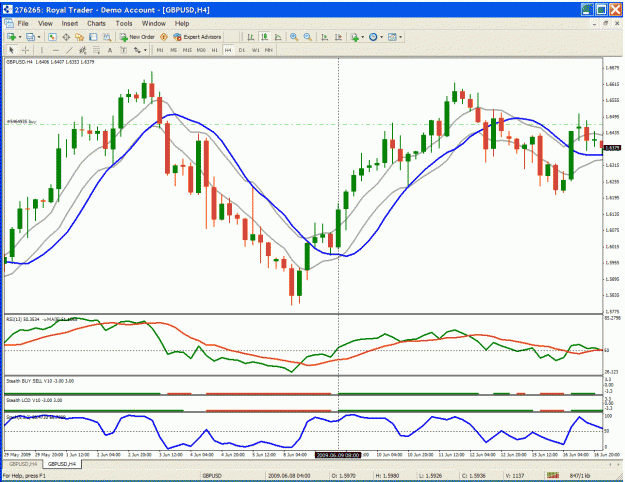
Task: Click the New Order button
Action: [137, 37]
